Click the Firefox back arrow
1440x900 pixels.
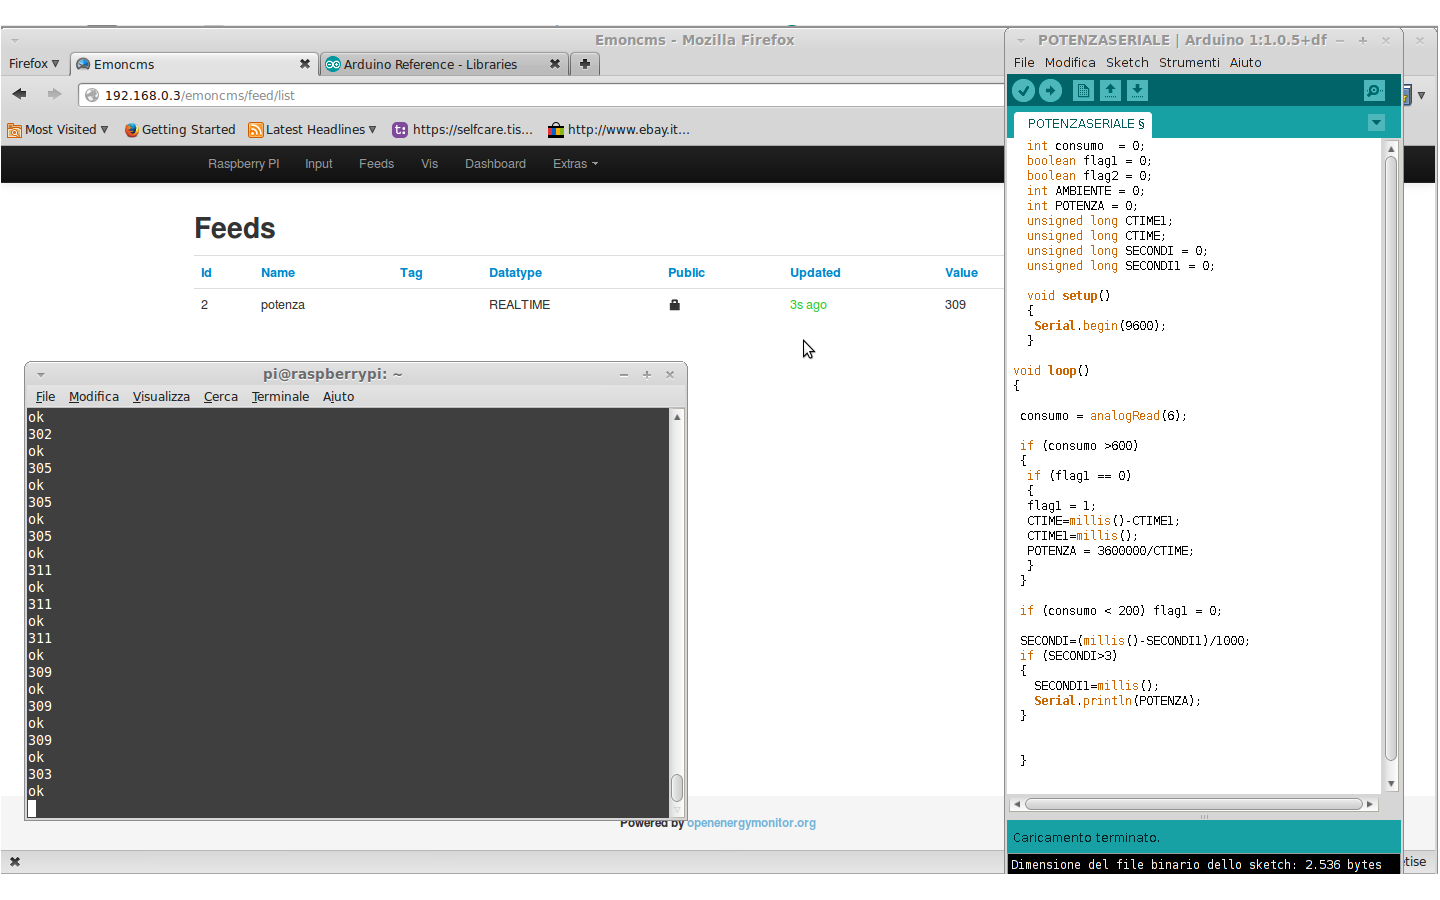20,94
